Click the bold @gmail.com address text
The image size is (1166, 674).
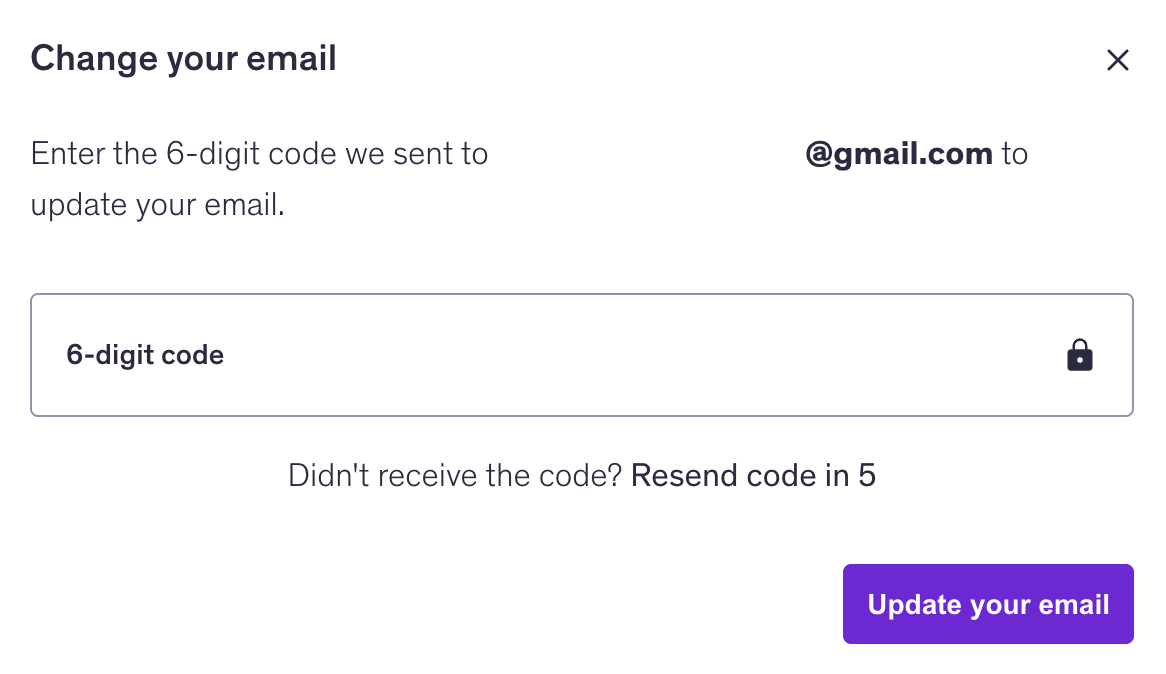click(898, 155)
